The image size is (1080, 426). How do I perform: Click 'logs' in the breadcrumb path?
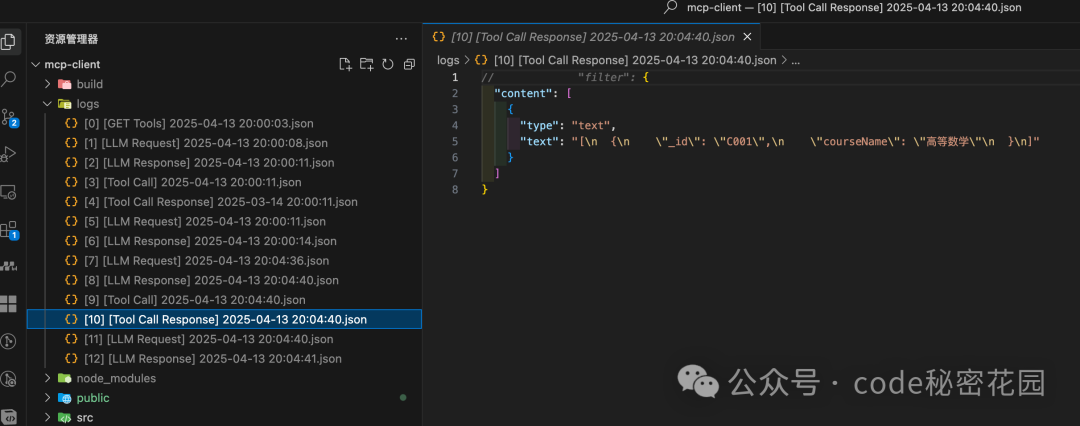pos(448,60)
